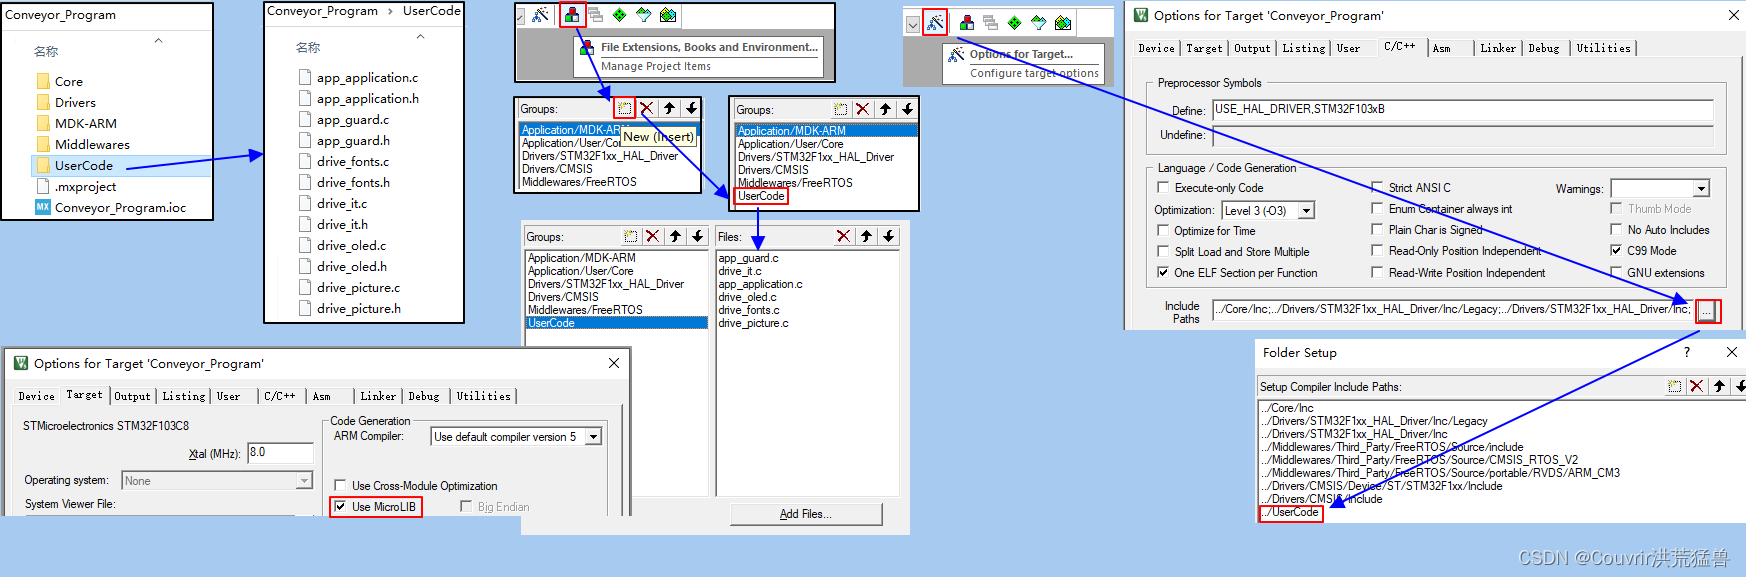
Task: Open the ARM Compiler version dropdown
Action: tap(594, 437)
